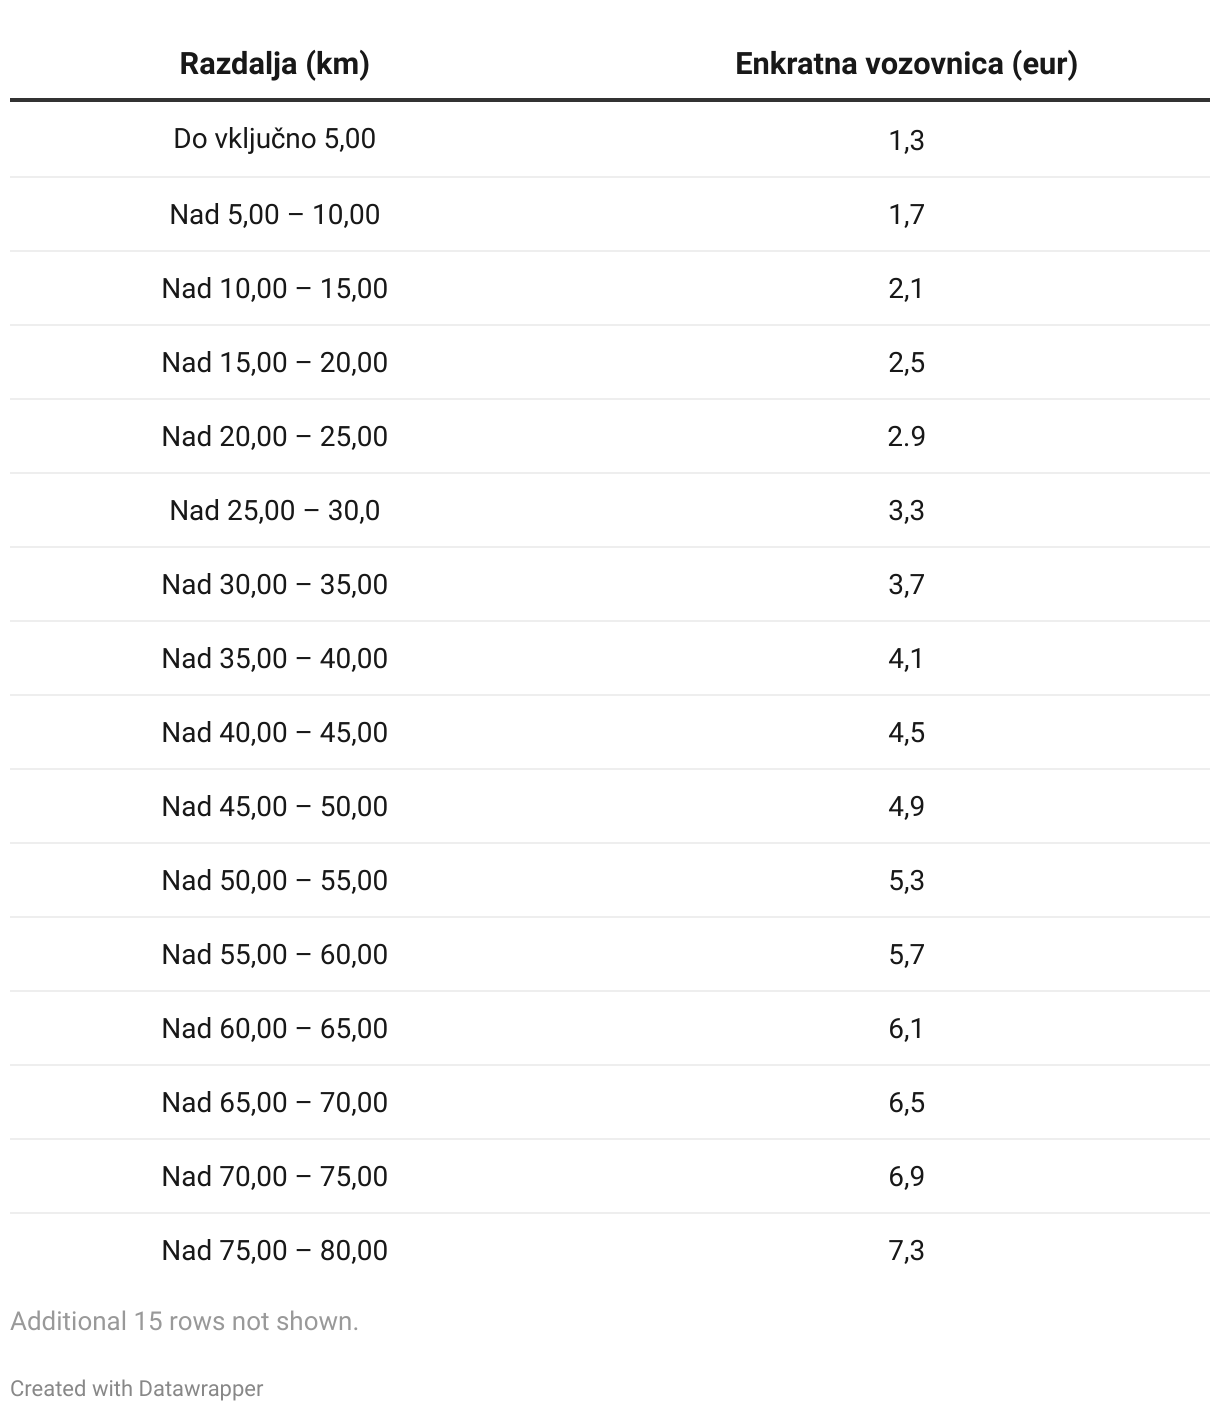Select the Nad 75,00 – 80,00 cell
The height and width of the screenshot is (1412, 1220).
coord(274,1250)
